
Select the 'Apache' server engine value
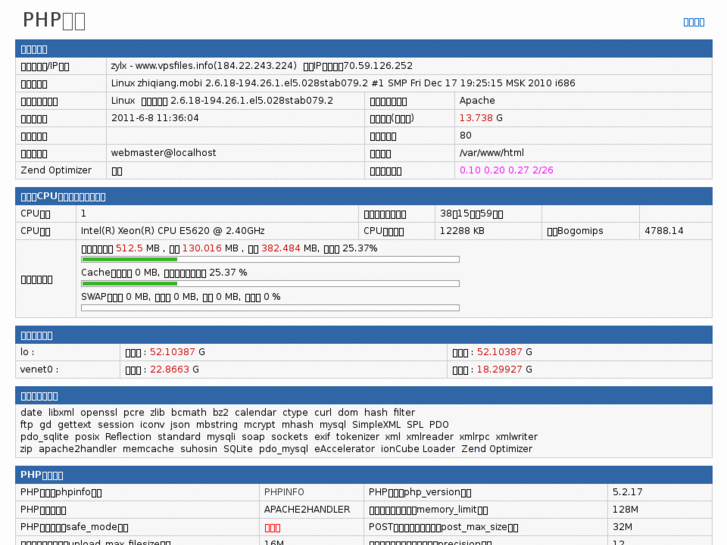pos(477,101)
